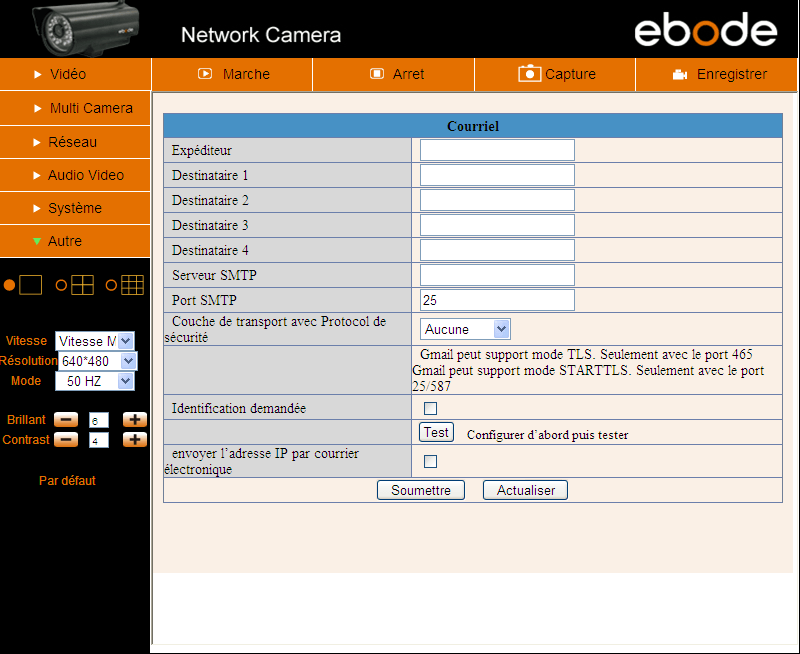Choose single-view radio button
800x654 pixels.
9,285
